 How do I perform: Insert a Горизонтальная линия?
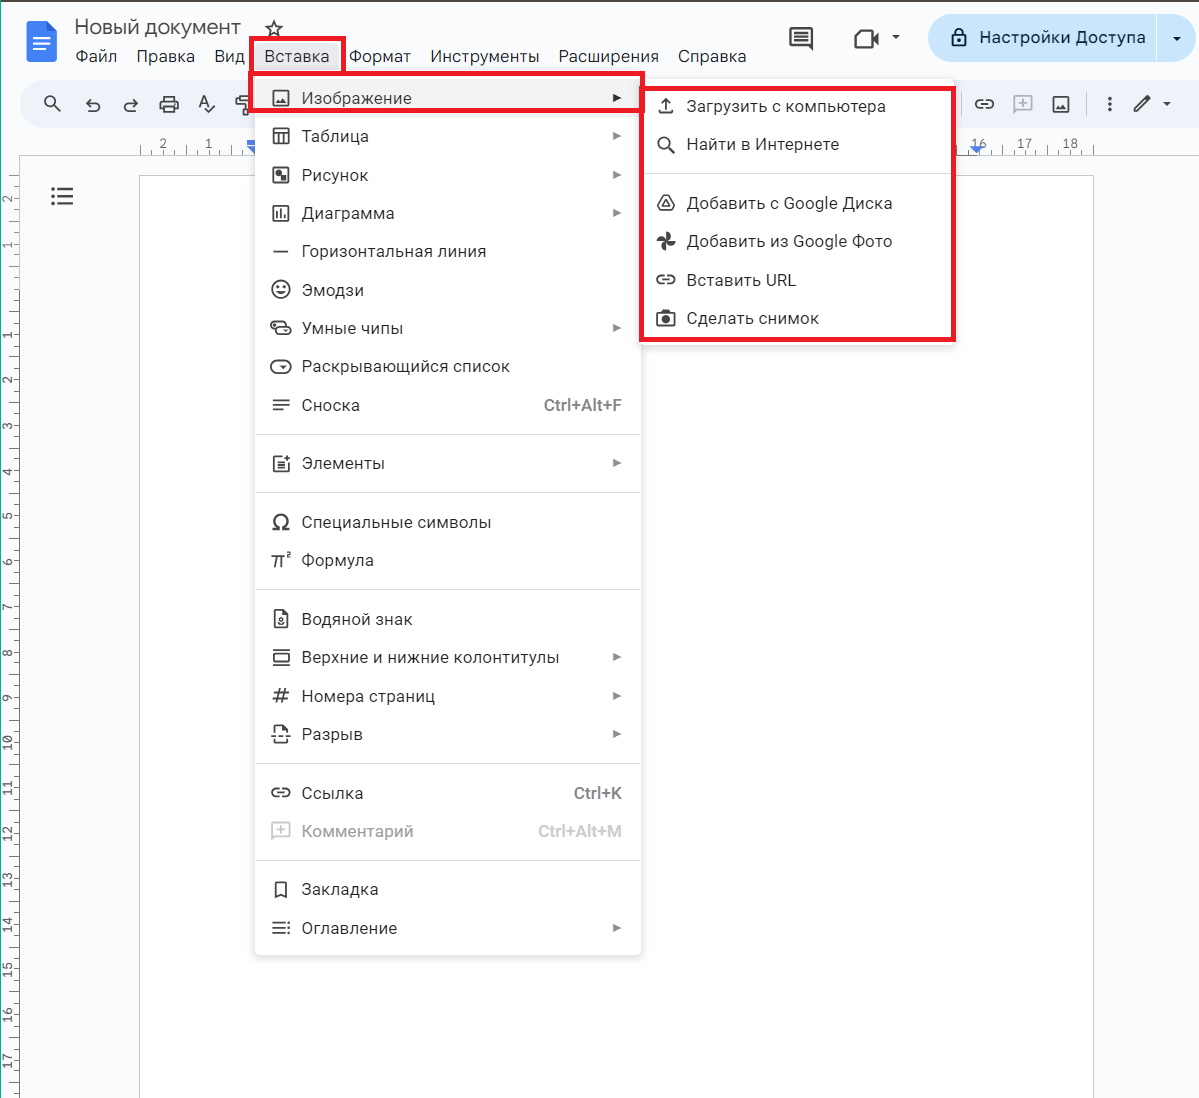pyautogui.click(x=447, y=252)
